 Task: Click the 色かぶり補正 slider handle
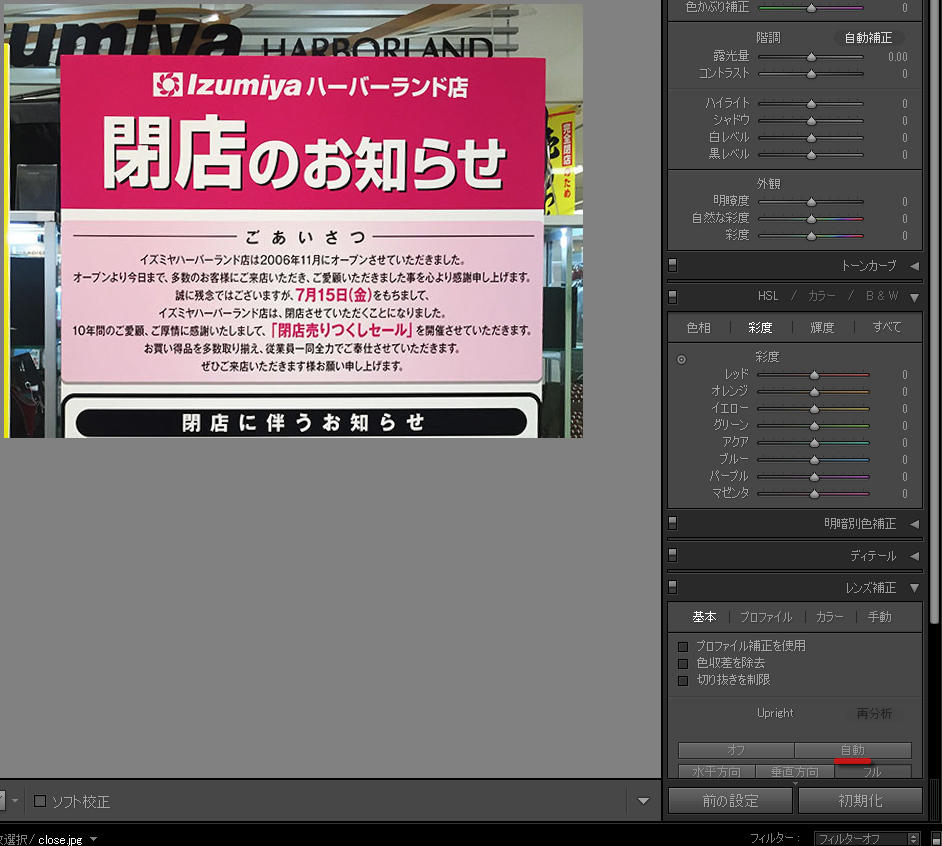point(812,8)
